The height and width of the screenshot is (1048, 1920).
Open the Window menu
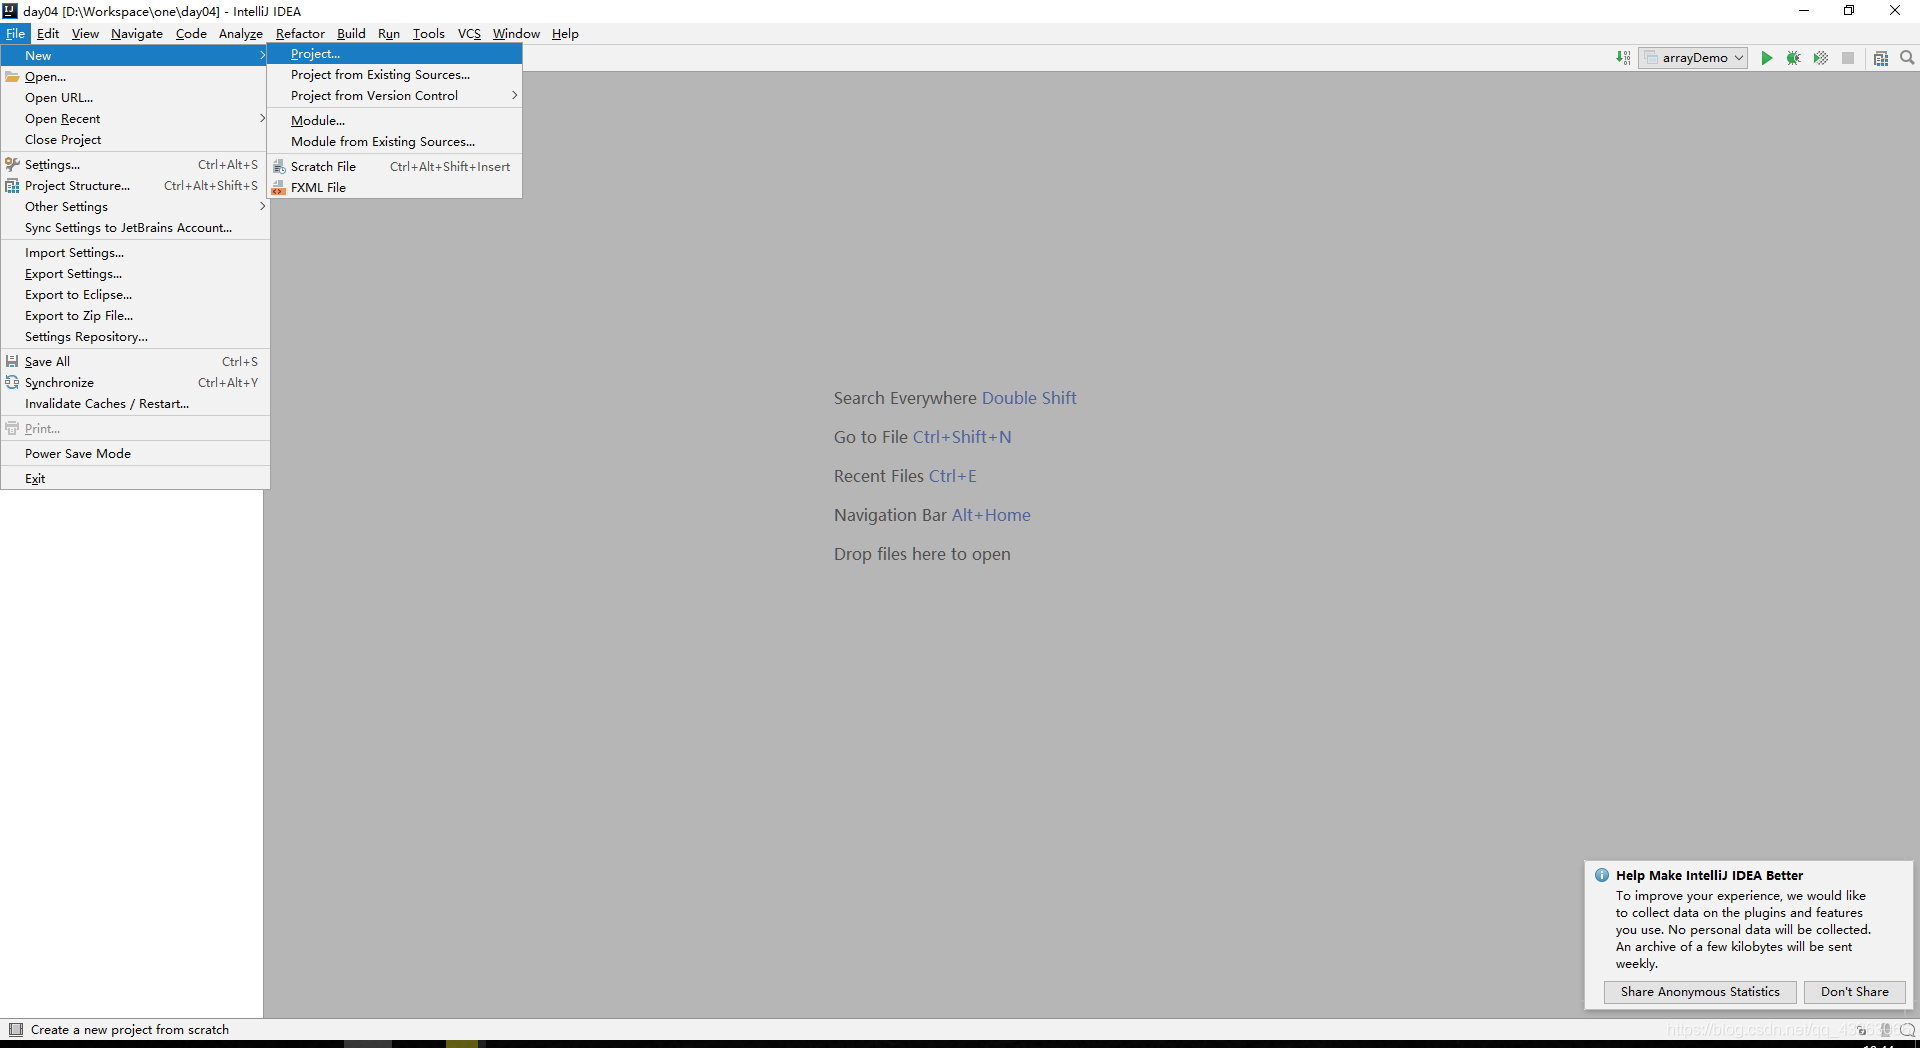[x=516, y=33]
